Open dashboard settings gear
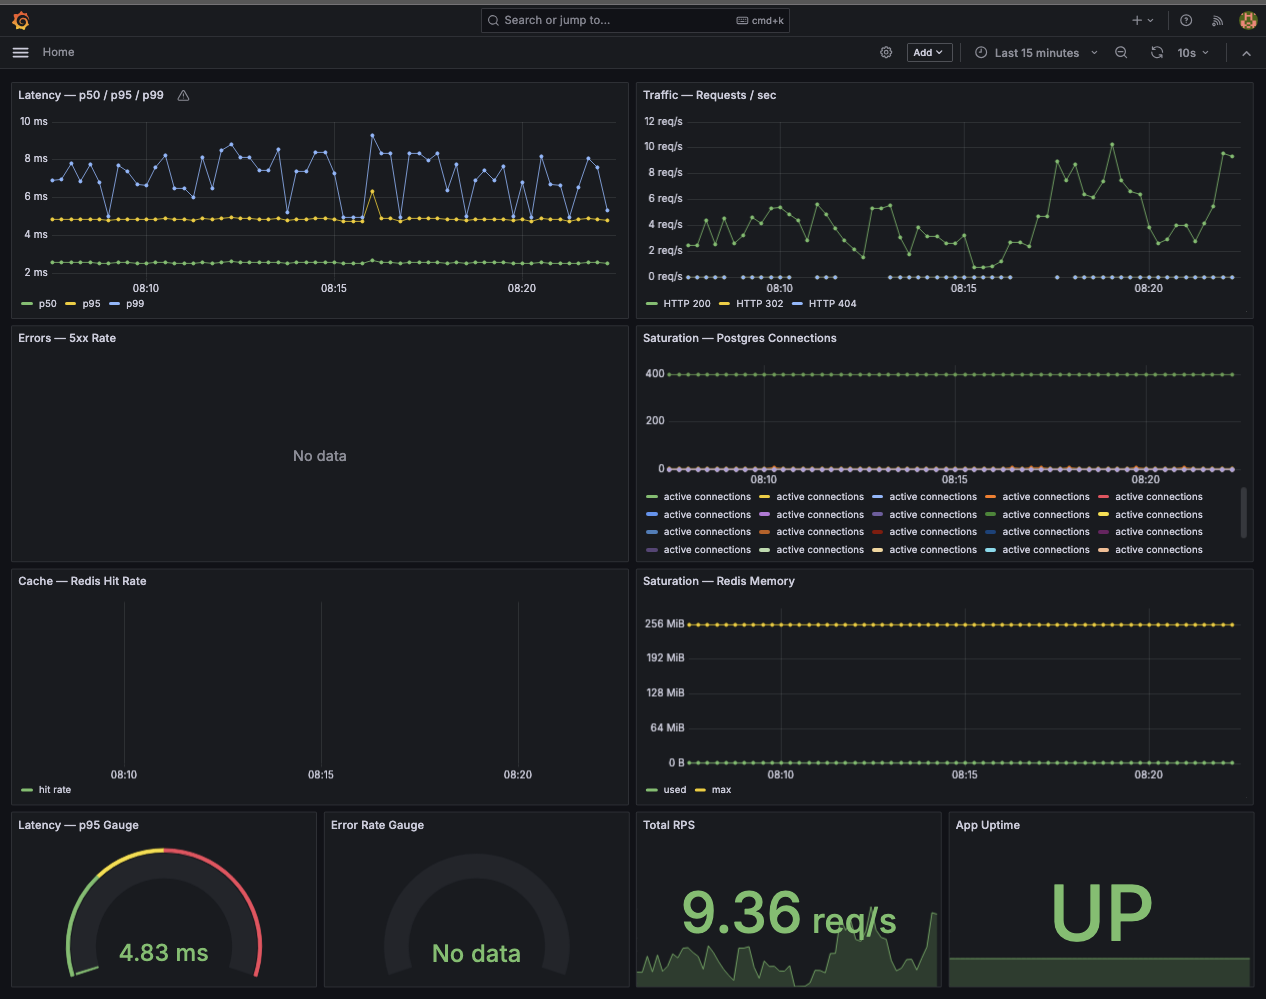Image resolution: width=1266 pixels, height=999 pixels. pyautogui.click(x=886, y=52)
